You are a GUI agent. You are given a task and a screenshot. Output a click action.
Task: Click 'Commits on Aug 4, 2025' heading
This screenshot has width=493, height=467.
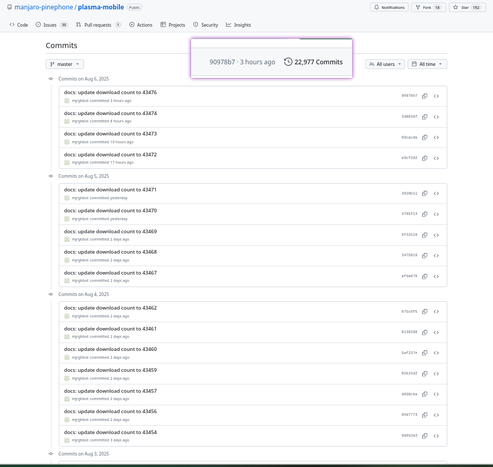(x=84, y=294)
